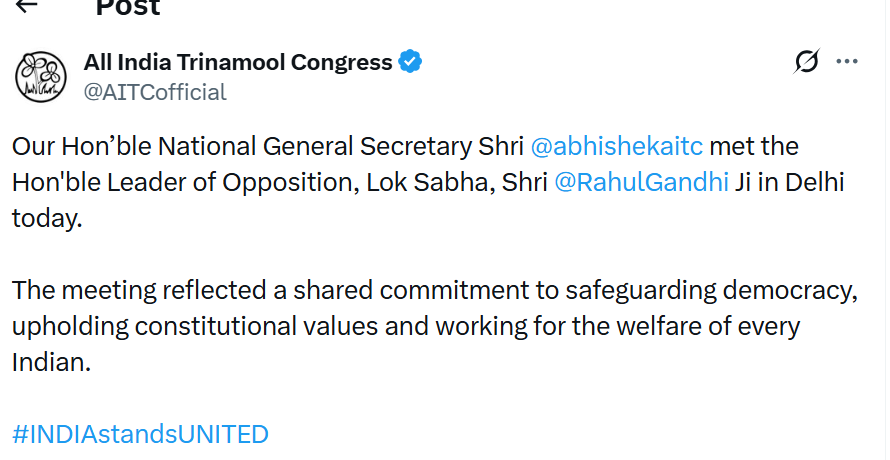Click the words 'Lok Sabha' in the post
Screen dimensions: 890x460
429,182
